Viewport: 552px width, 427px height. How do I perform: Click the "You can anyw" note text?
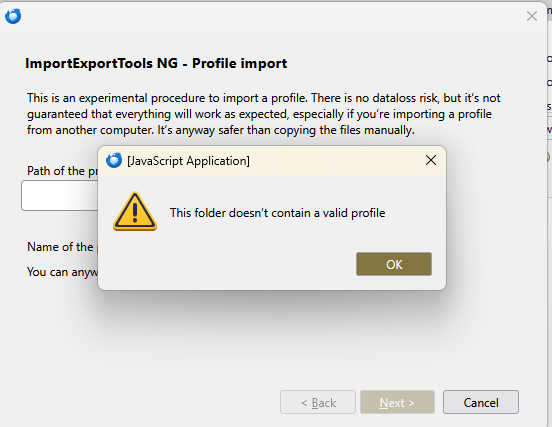(63, 272)
